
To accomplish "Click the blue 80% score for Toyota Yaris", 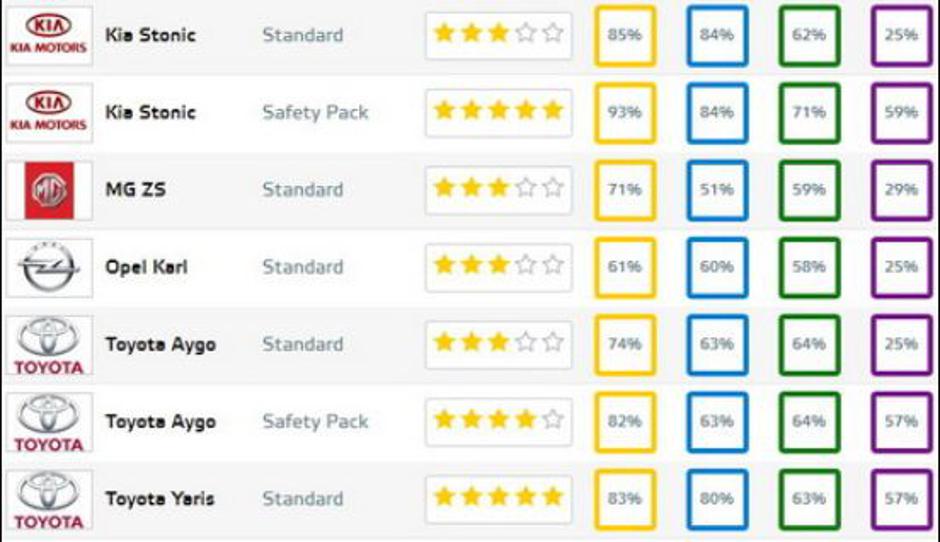I will (717, 498).
